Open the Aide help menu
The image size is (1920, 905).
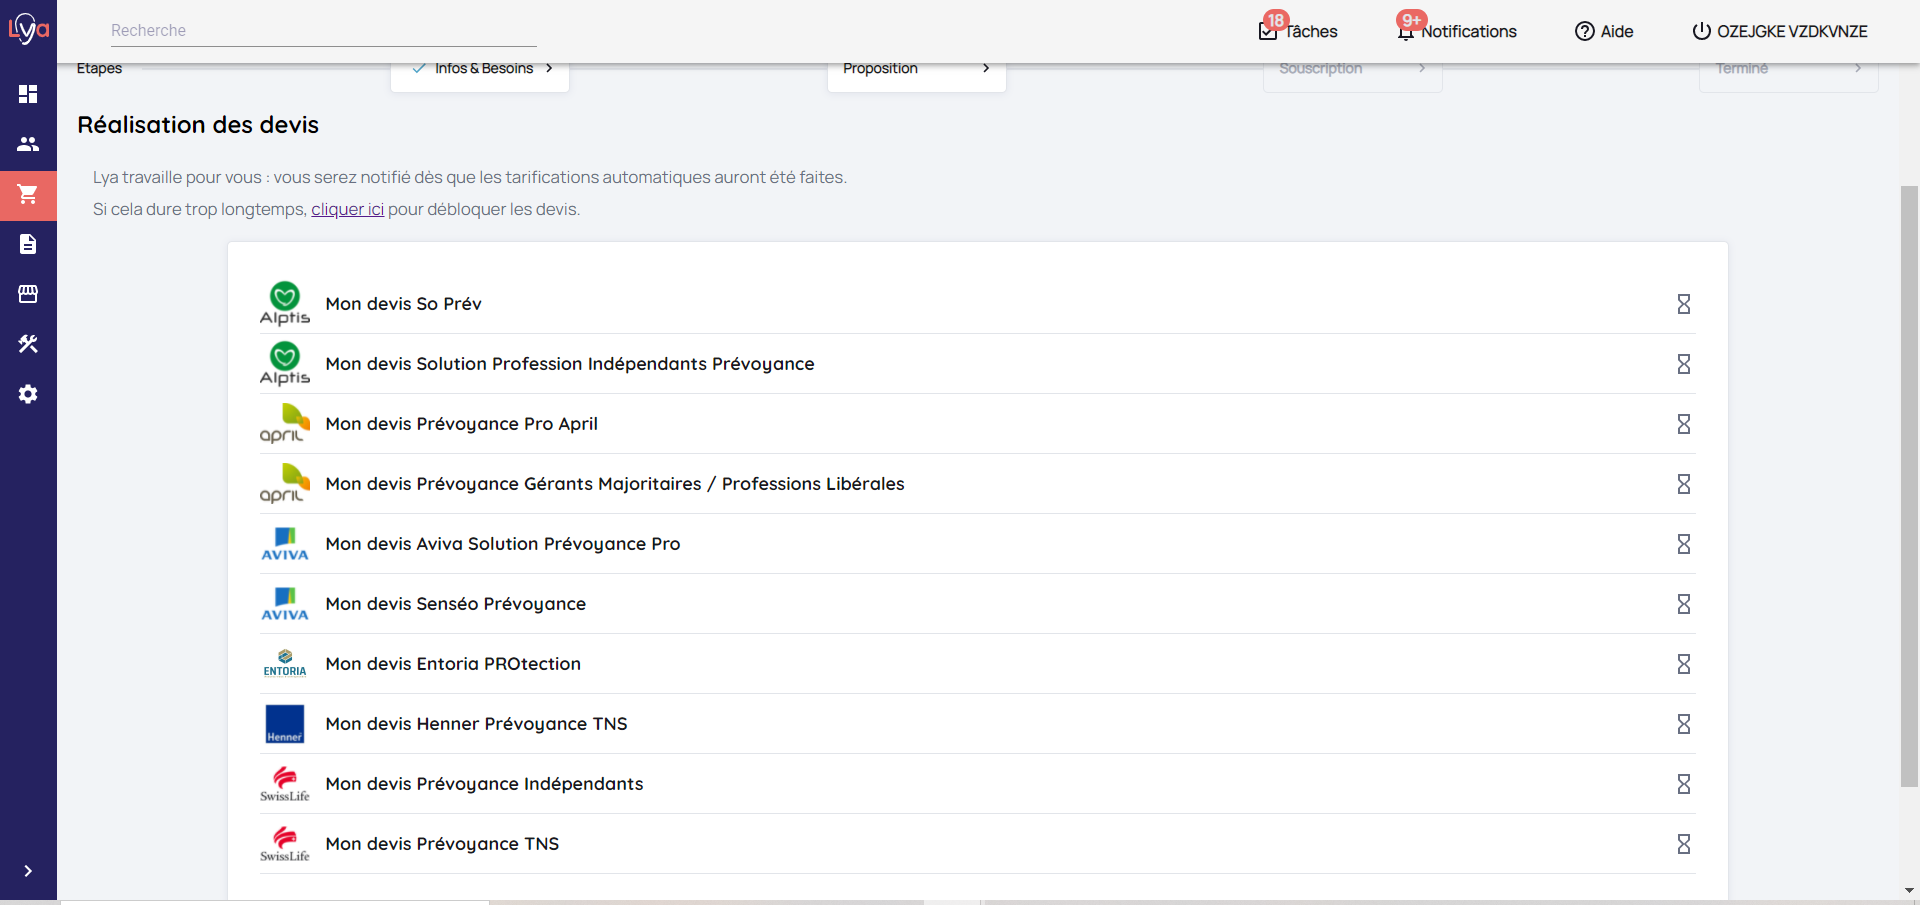[1604, 31]
